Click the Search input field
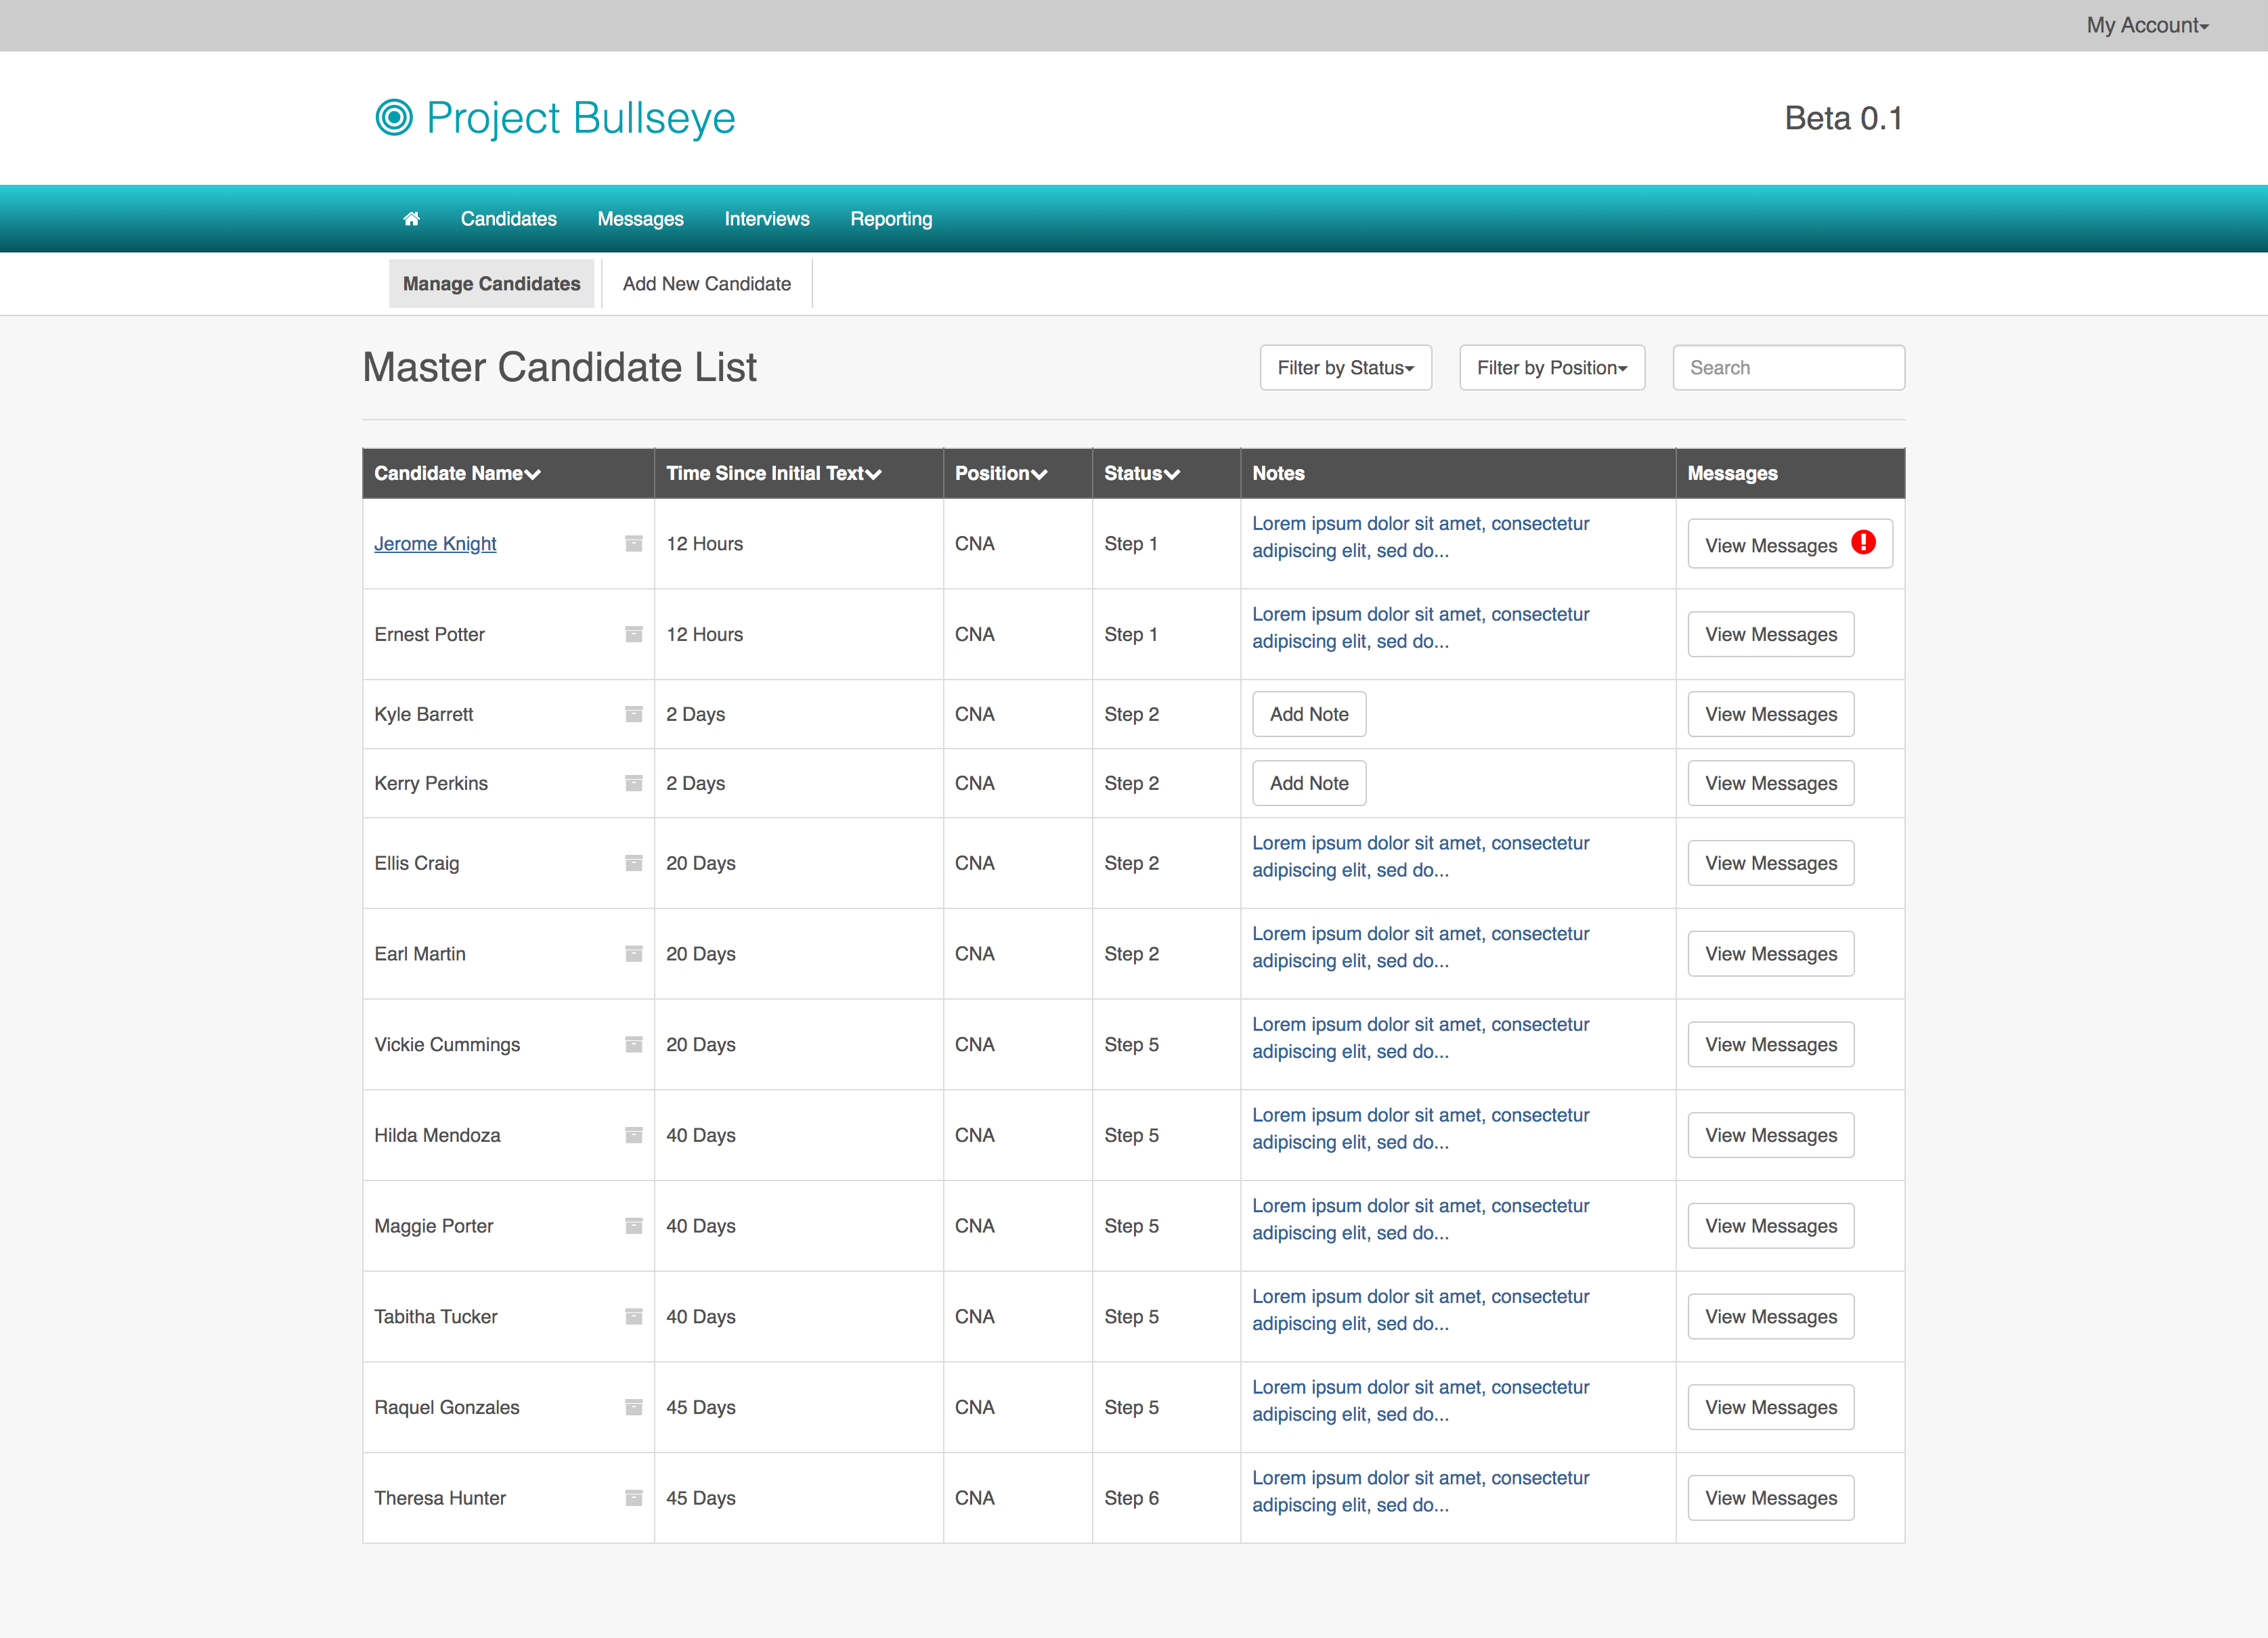This screenshot has width=2268, height=1638. click(1788, 368)
